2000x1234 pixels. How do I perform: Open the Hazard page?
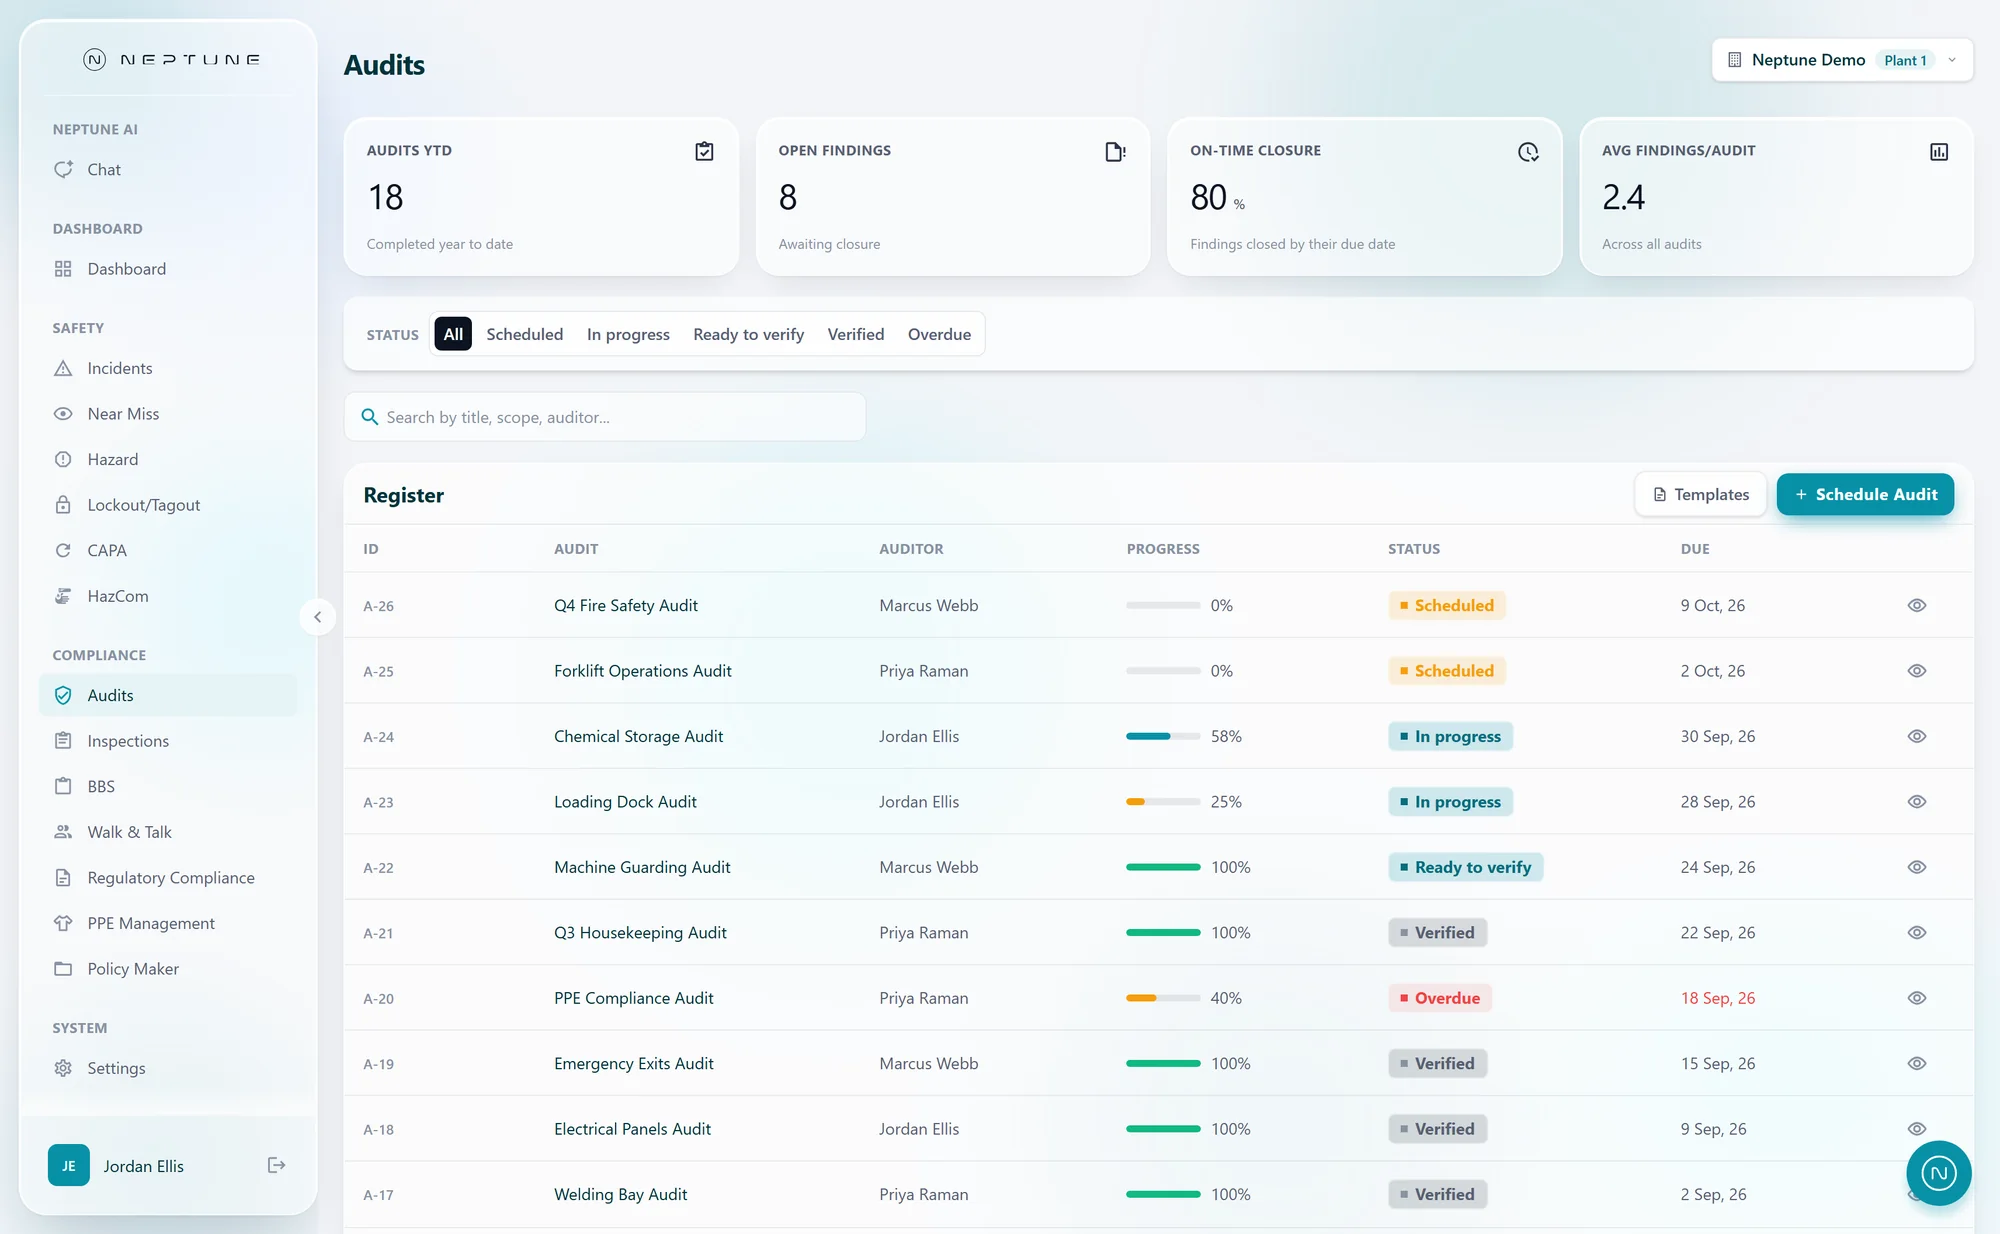coord(168,459)
